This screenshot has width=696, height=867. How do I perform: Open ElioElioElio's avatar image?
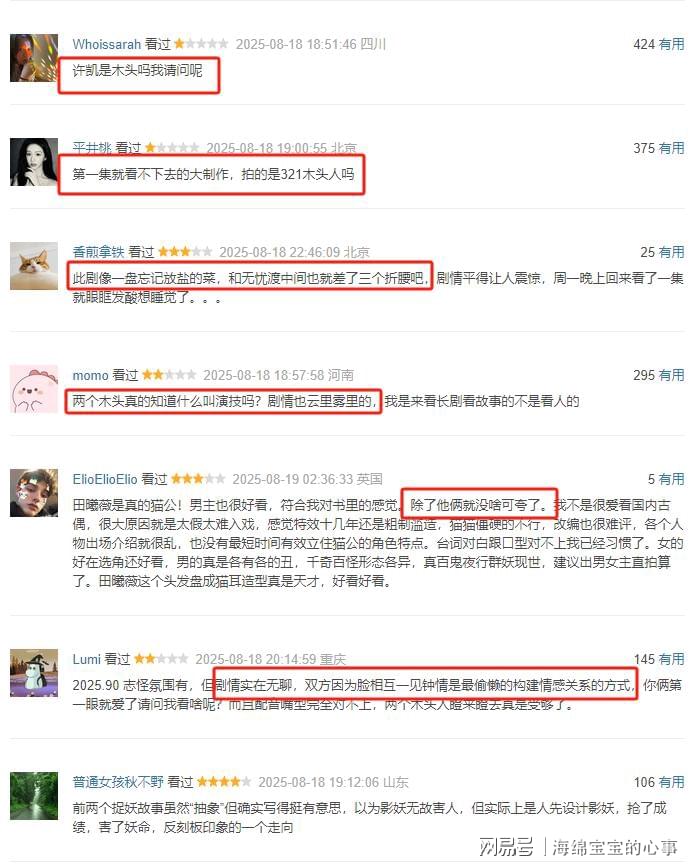click(x=34, y=493)
